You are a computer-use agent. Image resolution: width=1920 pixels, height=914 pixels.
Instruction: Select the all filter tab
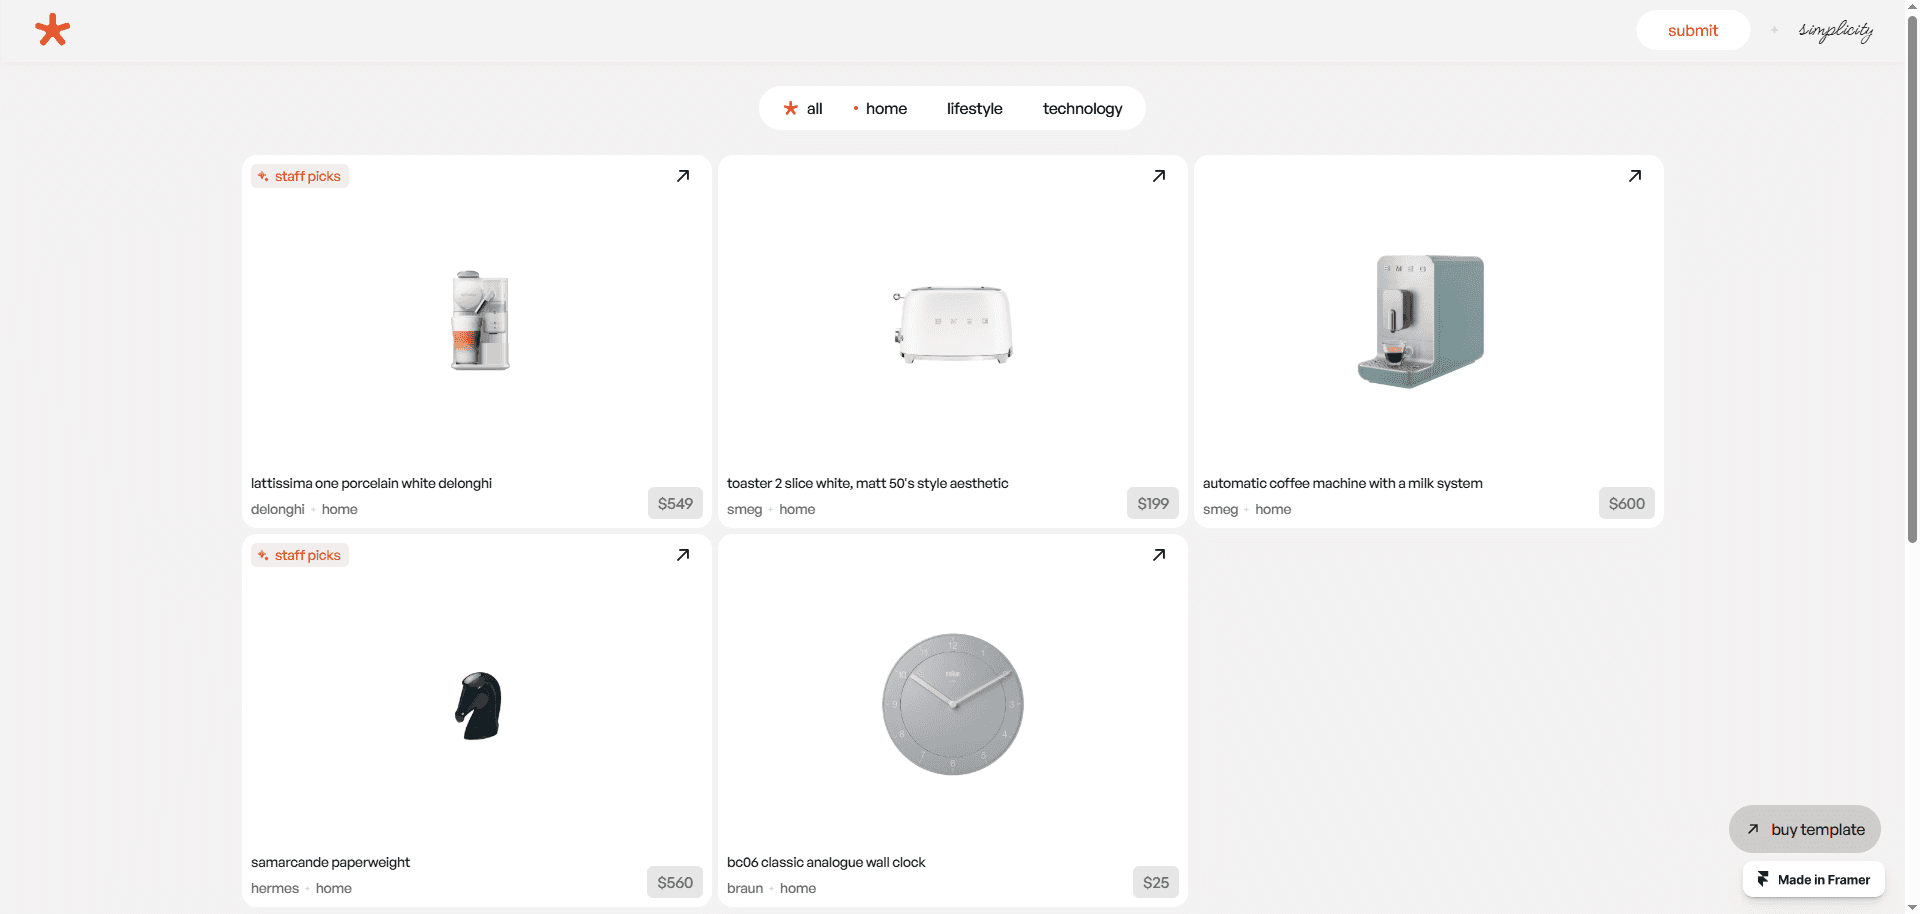[x=803, y=108]
